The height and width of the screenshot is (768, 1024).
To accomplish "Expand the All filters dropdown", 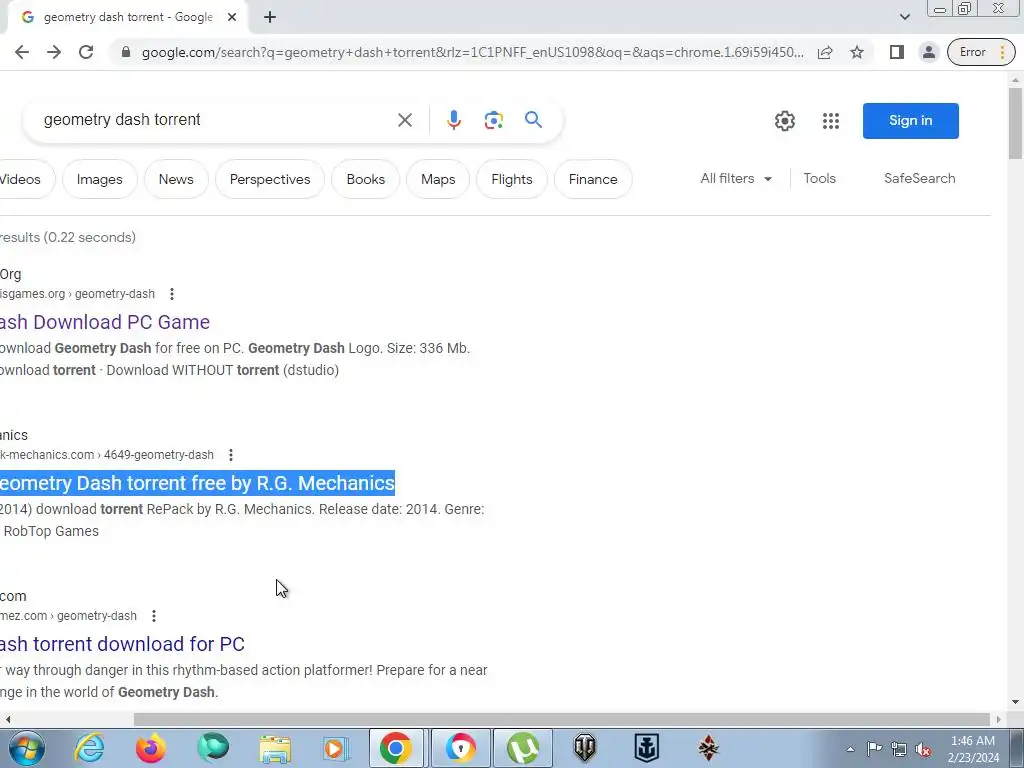I will [x=736, y=178].
